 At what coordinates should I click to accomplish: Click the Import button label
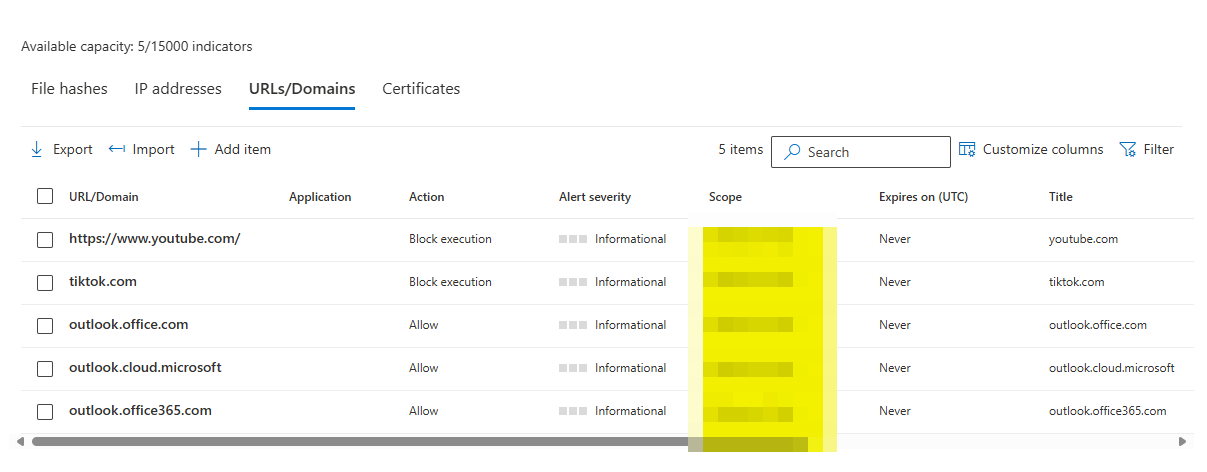(153, 149)
